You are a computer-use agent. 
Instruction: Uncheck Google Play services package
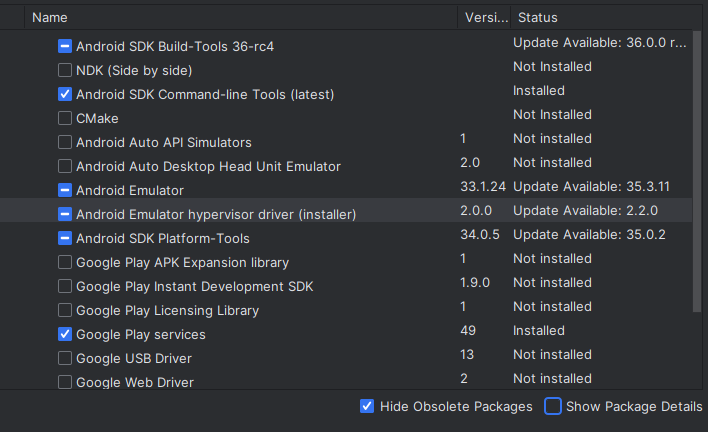[65, 334]
